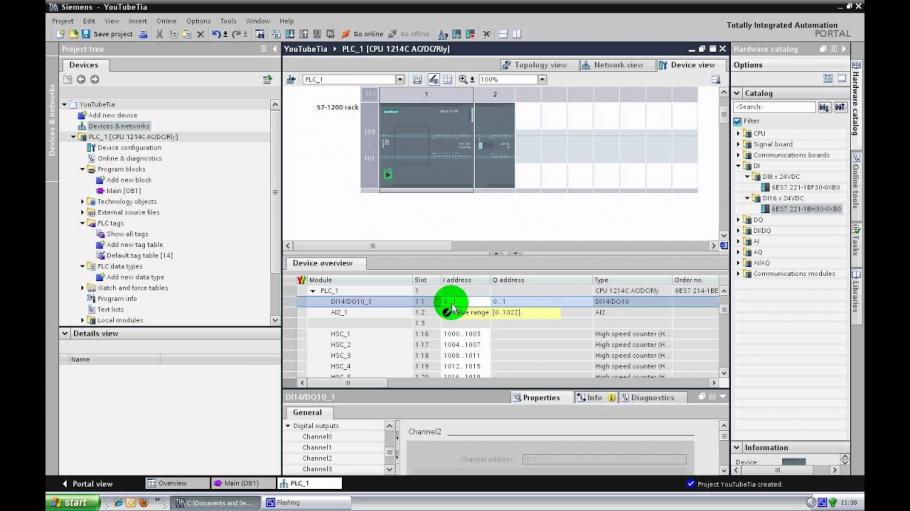This screenshot has height=511, width=910.
Task: Open the Info tab in inspector
Action: [594, 398]
